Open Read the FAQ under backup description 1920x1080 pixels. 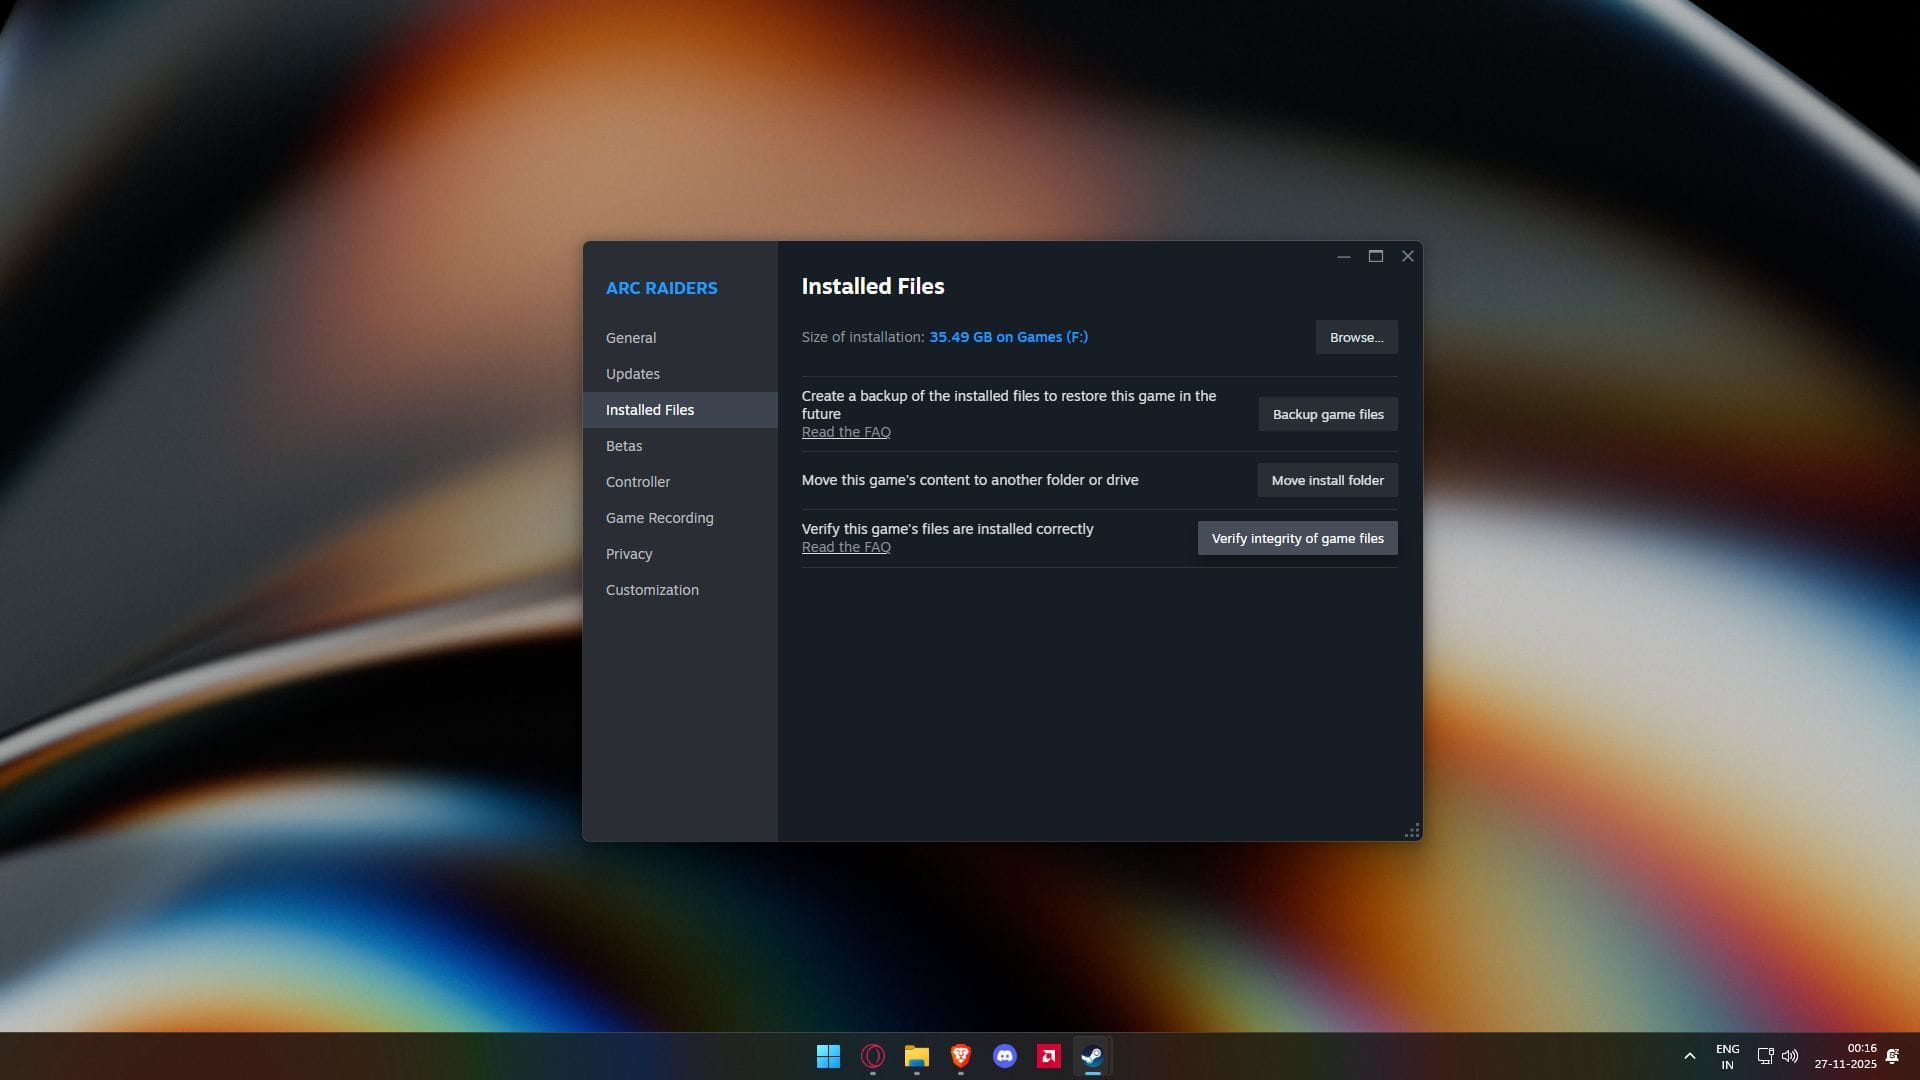[845, 431]
